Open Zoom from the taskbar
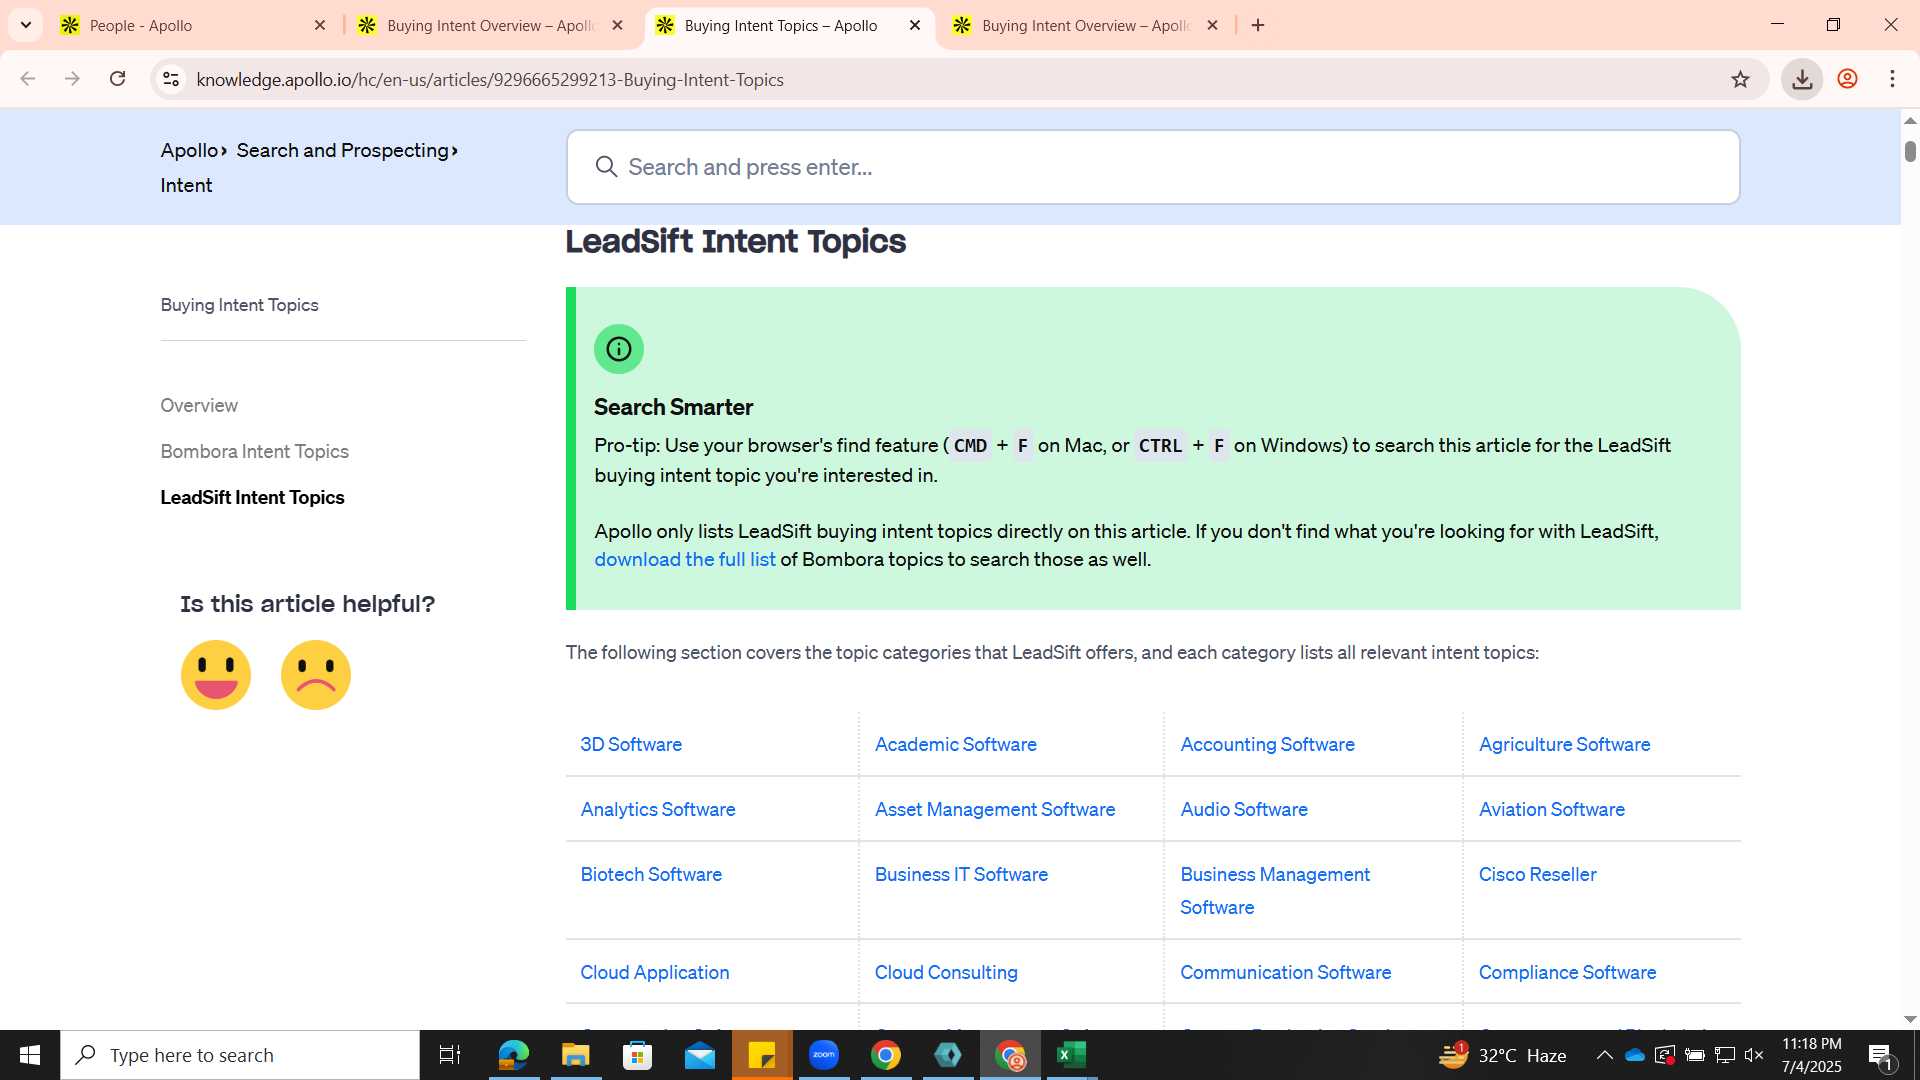 coord(824,1055)
